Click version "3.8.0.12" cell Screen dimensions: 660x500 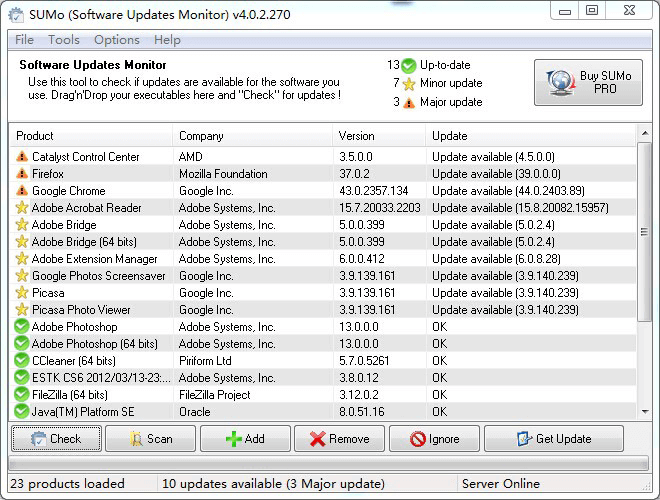(x=359, y=378)
